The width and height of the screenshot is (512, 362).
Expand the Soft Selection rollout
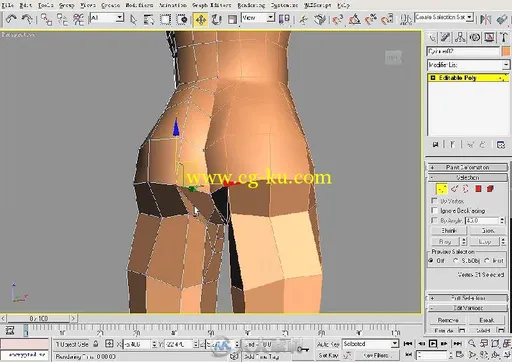click(x=467, y=298)
